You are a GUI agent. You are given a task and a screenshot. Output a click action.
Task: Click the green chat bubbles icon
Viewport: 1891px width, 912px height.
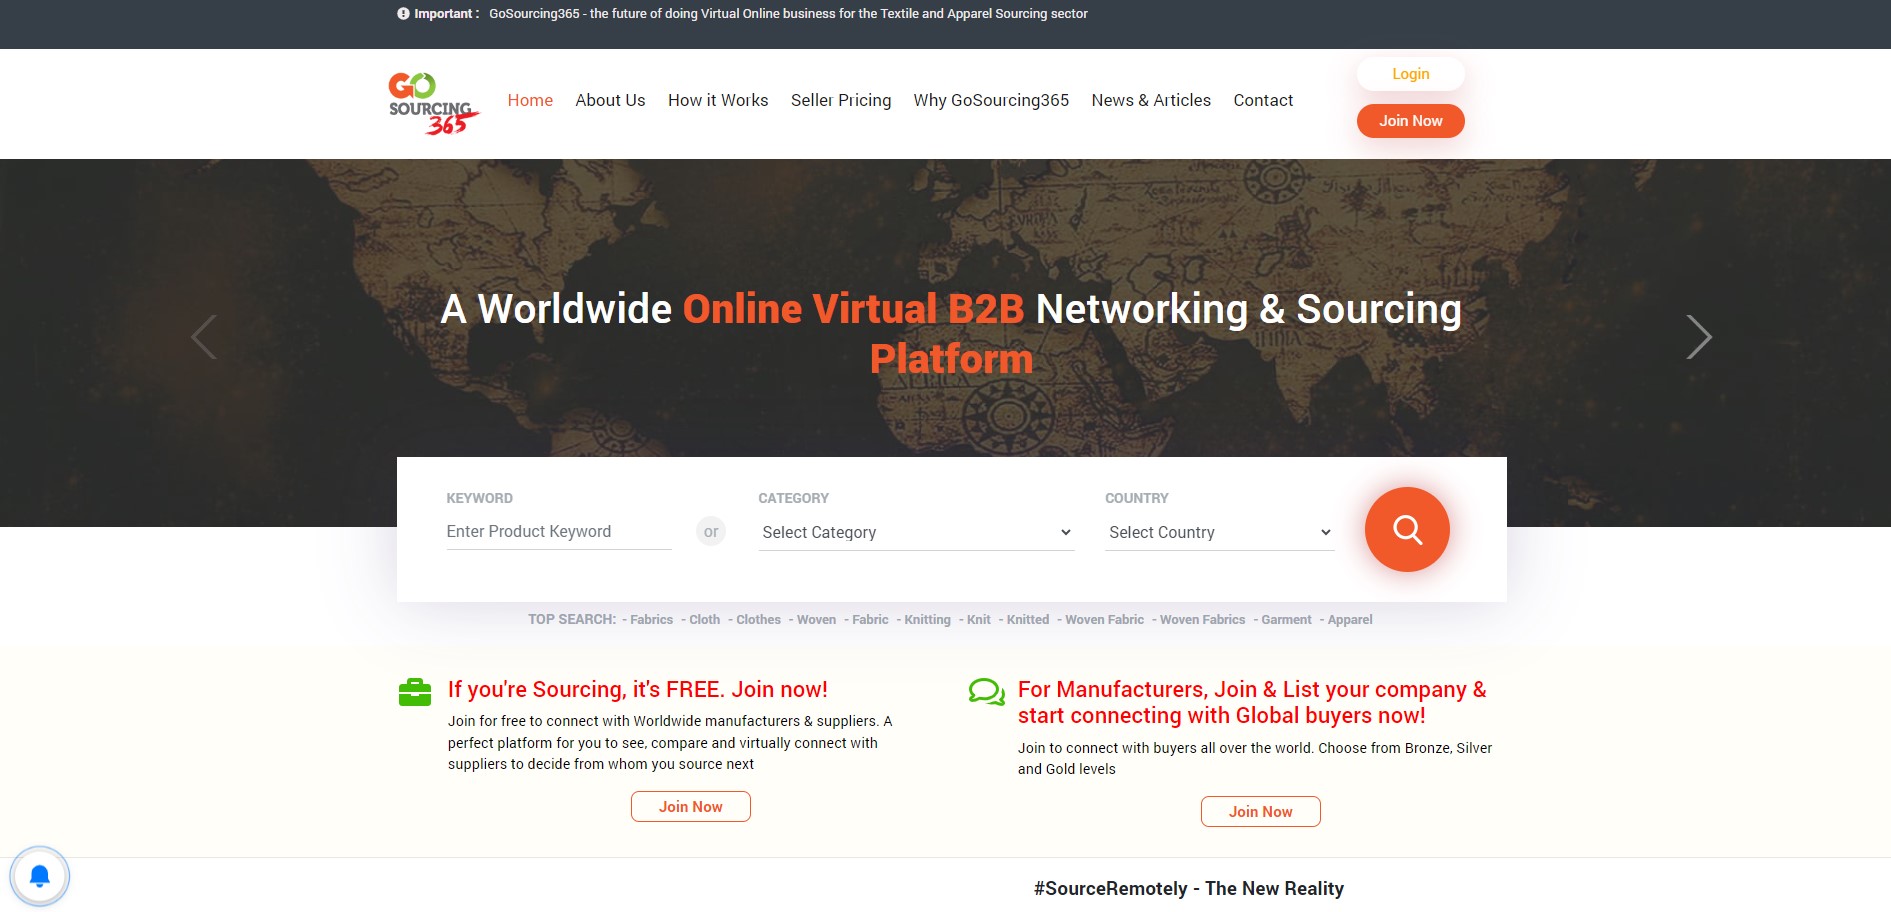coord(987,692)
